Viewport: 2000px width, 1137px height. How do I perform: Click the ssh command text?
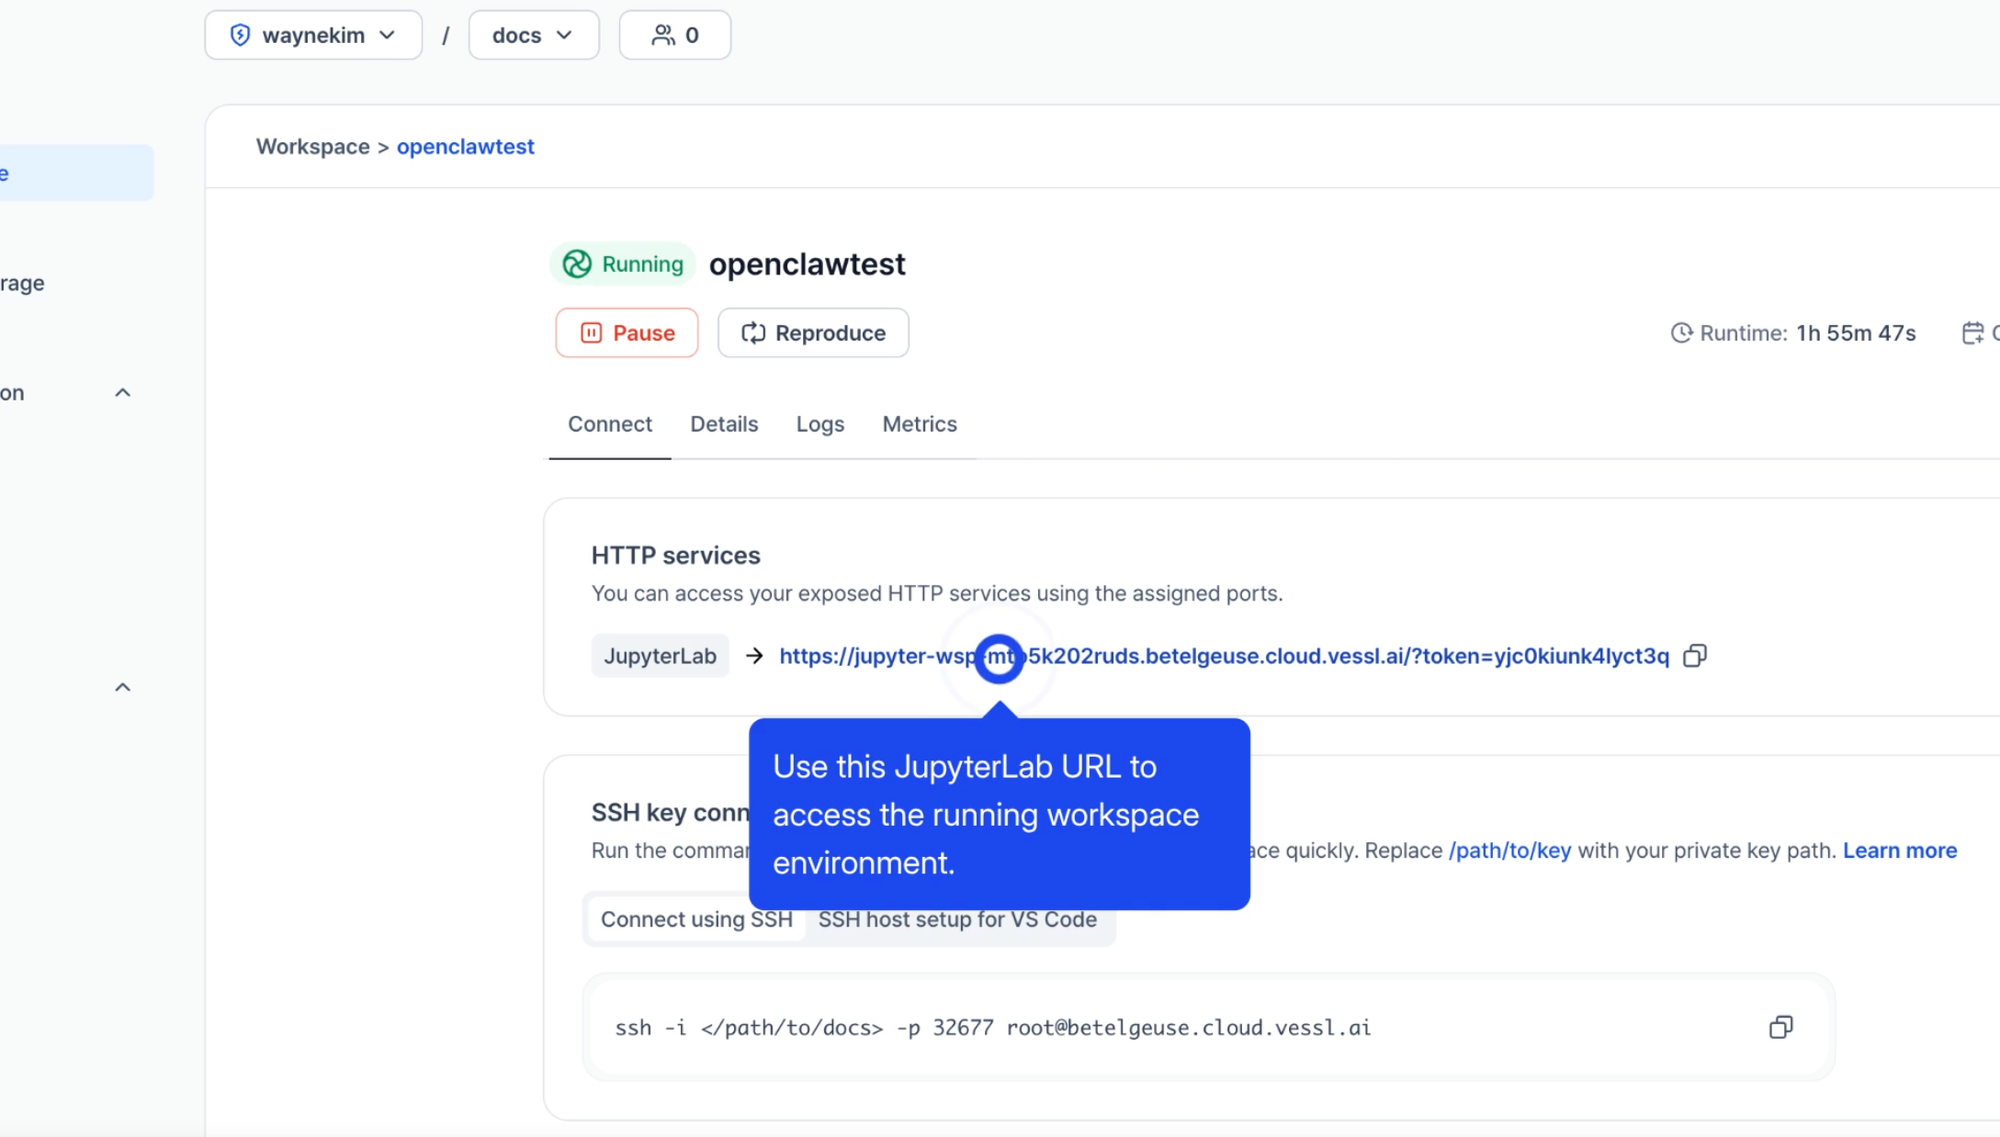(x=993, y=1028)
